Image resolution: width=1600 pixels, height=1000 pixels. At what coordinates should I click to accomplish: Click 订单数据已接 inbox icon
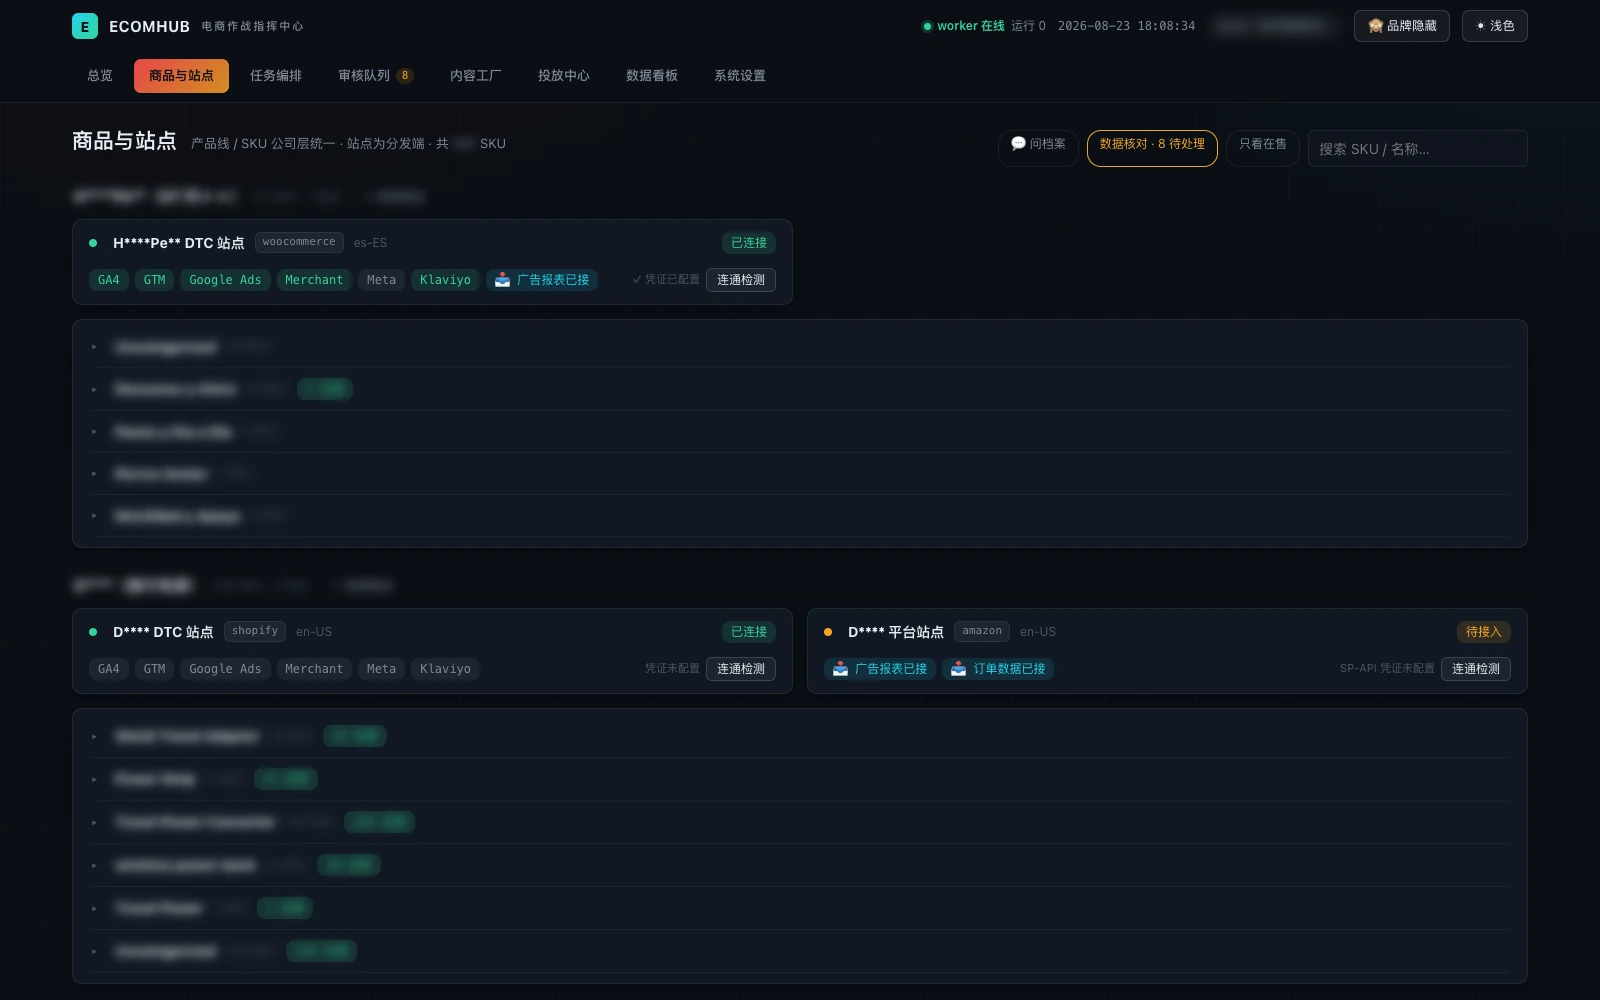958,669
